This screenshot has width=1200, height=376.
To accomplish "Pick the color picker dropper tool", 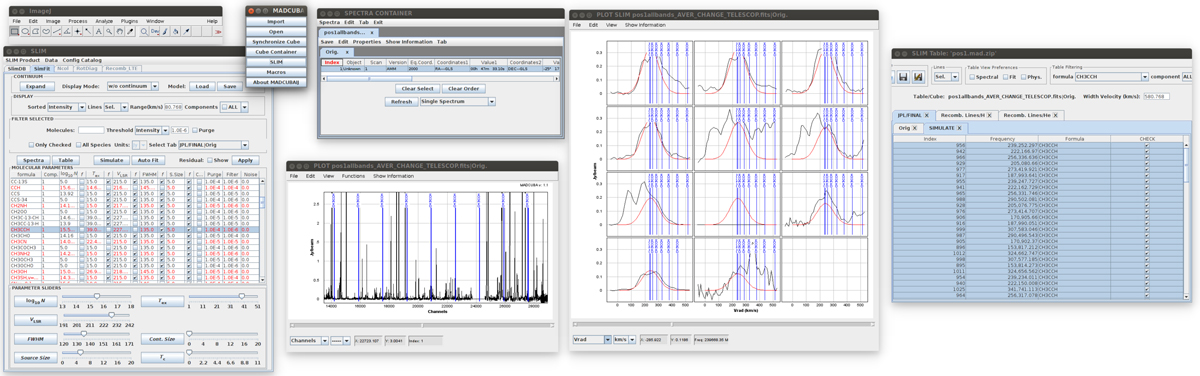I will click(130, 32).
